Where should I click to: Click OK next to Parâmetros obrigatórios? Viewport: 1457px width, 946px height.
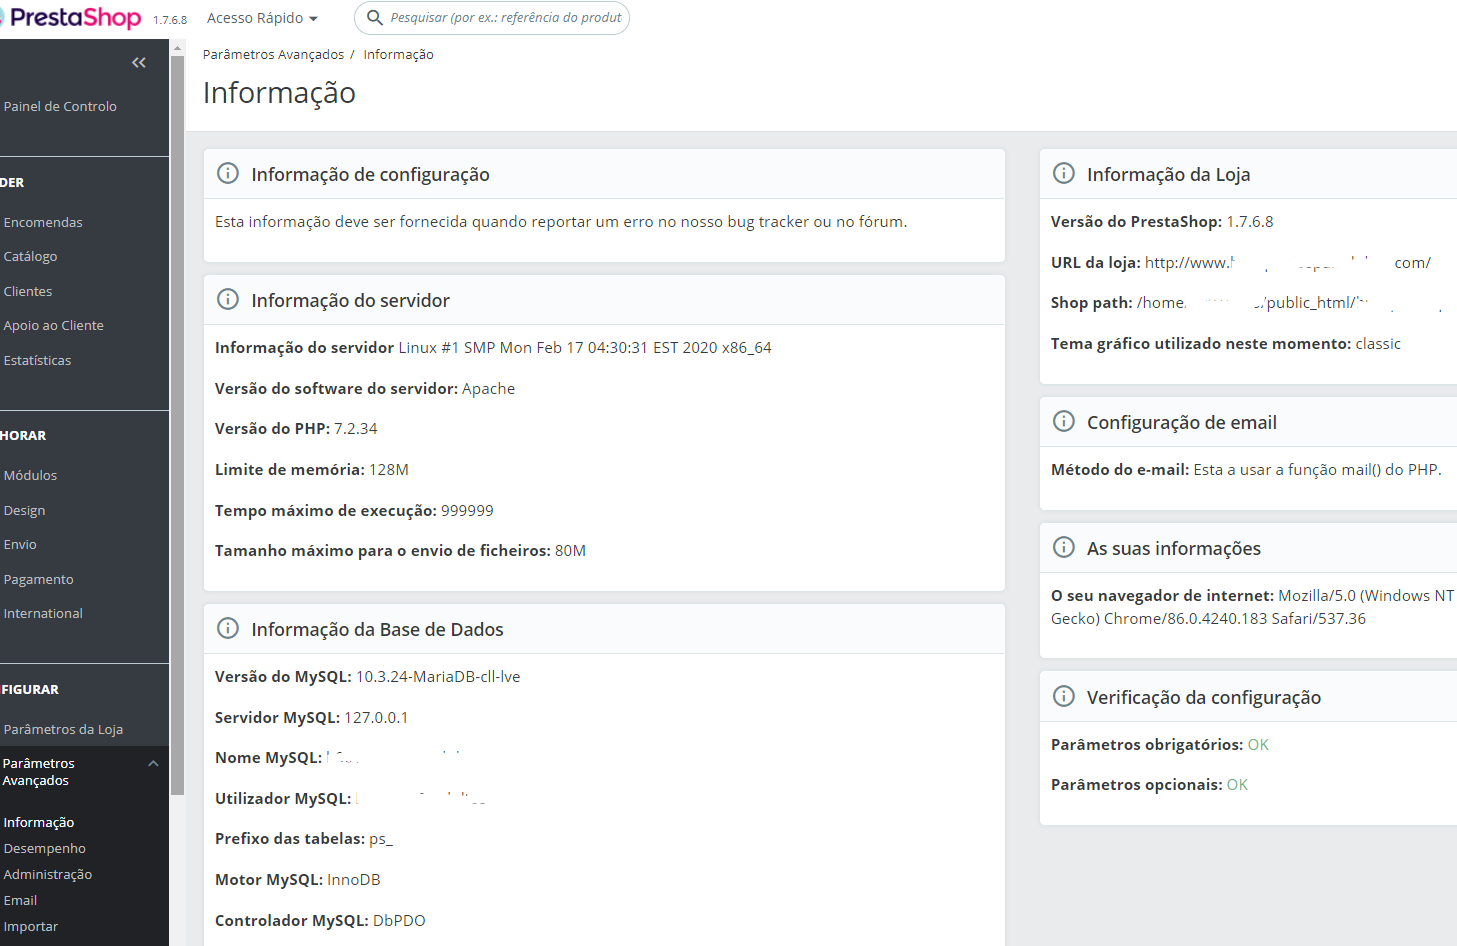[1258, 744]
